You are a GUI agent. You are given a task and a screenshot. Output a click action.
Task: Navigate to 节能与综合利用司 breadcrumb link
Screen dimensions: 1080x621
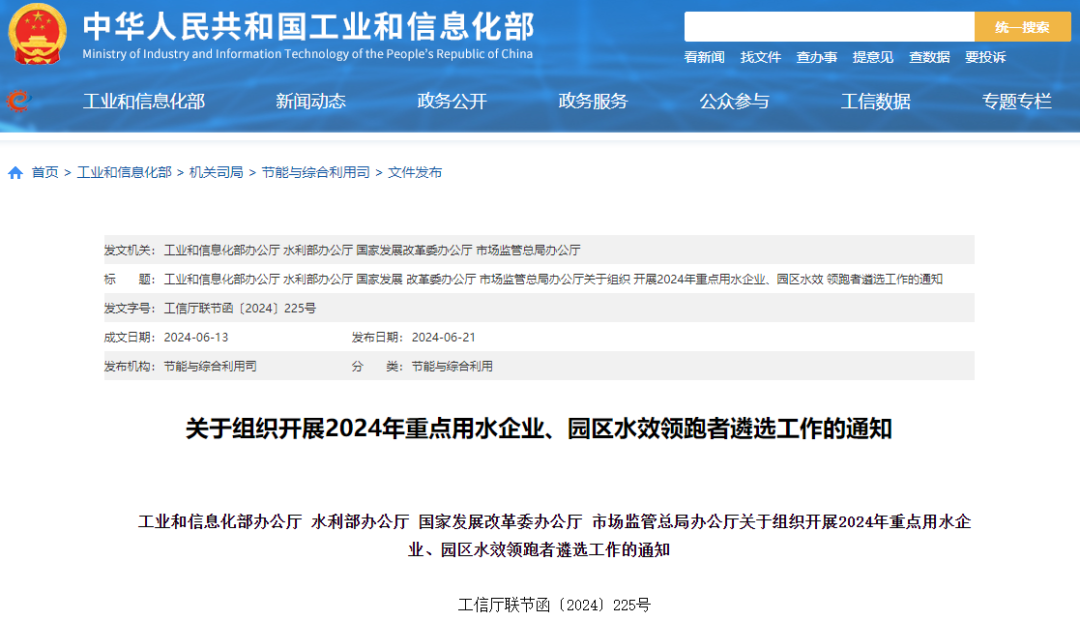pos(315,173)
